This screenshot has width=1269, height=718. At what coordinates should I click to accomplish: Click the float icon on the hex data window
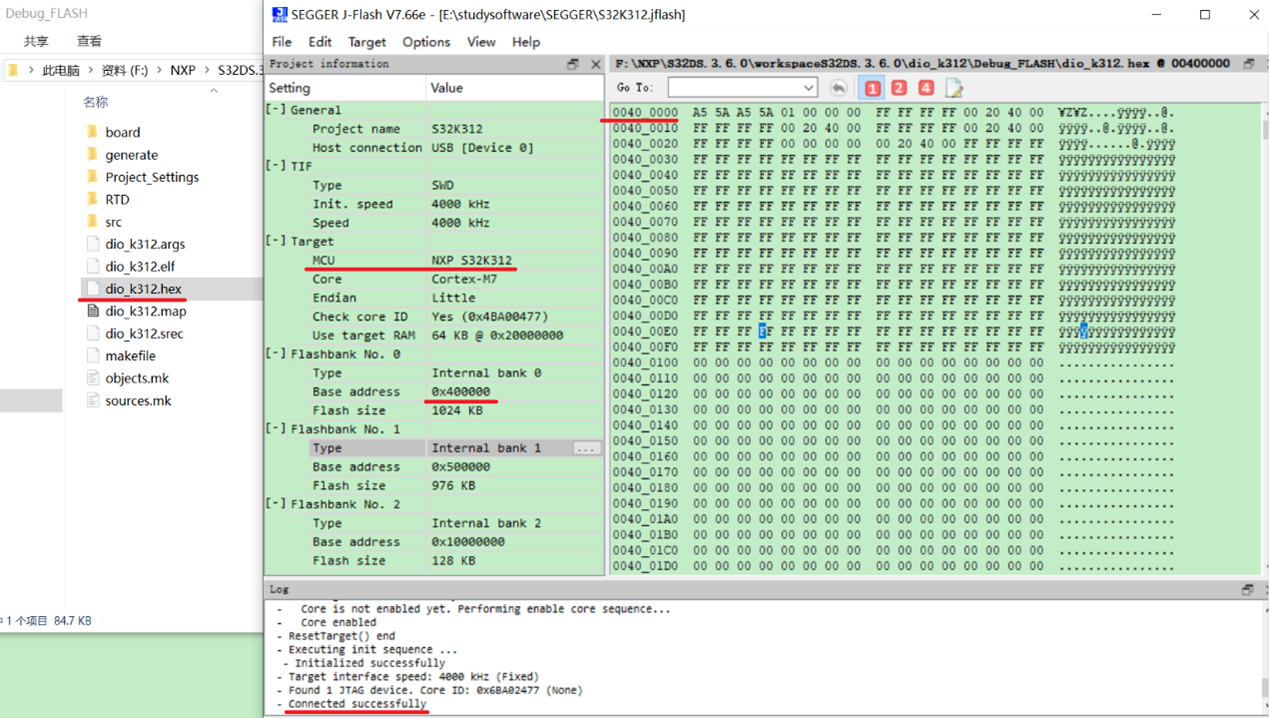[x=1248, y=63]
